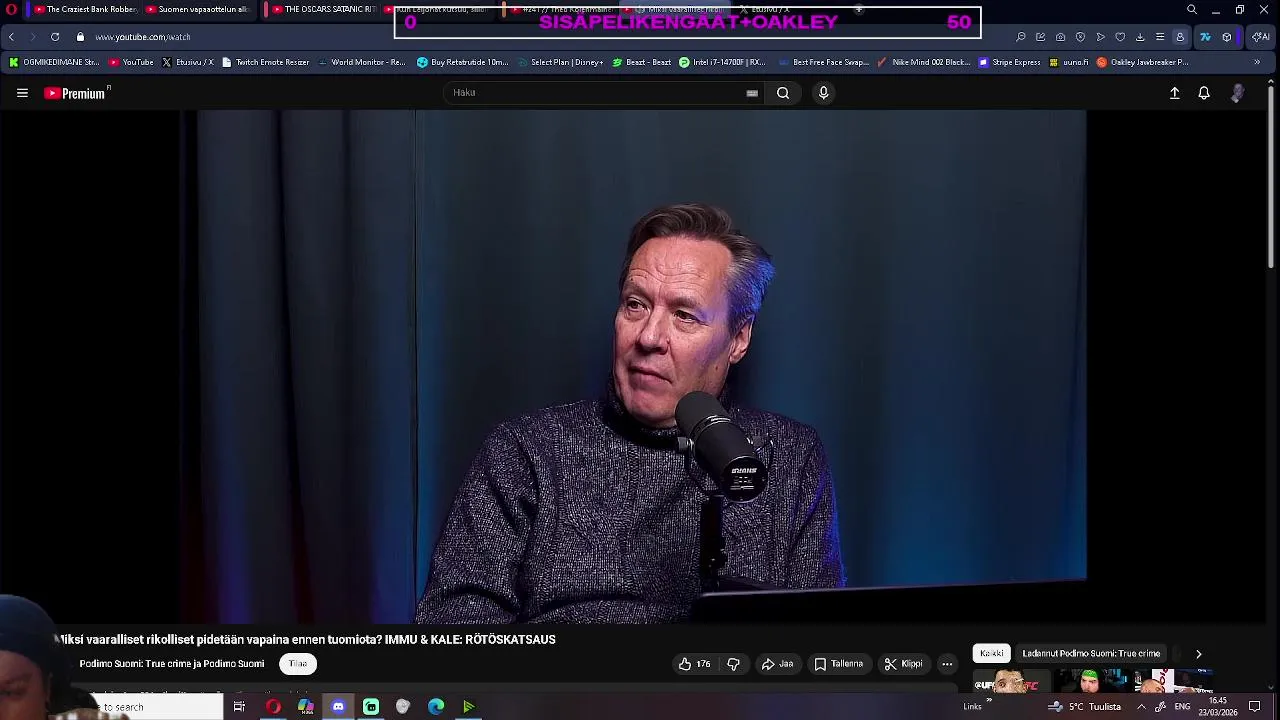Open Opera GX from the taskbar
Screen dimensions: 1280x720
click(x=273, y=707)
